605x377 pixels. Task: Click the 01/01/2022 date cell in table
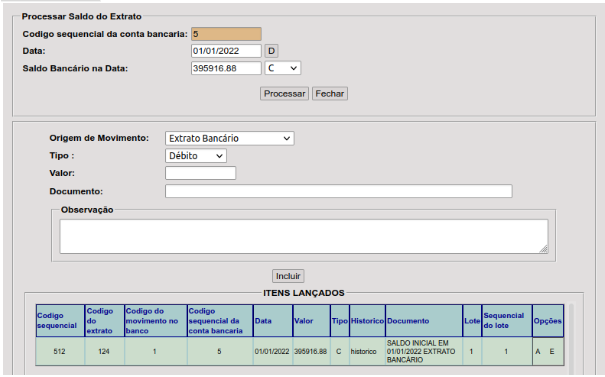[273, 352]
